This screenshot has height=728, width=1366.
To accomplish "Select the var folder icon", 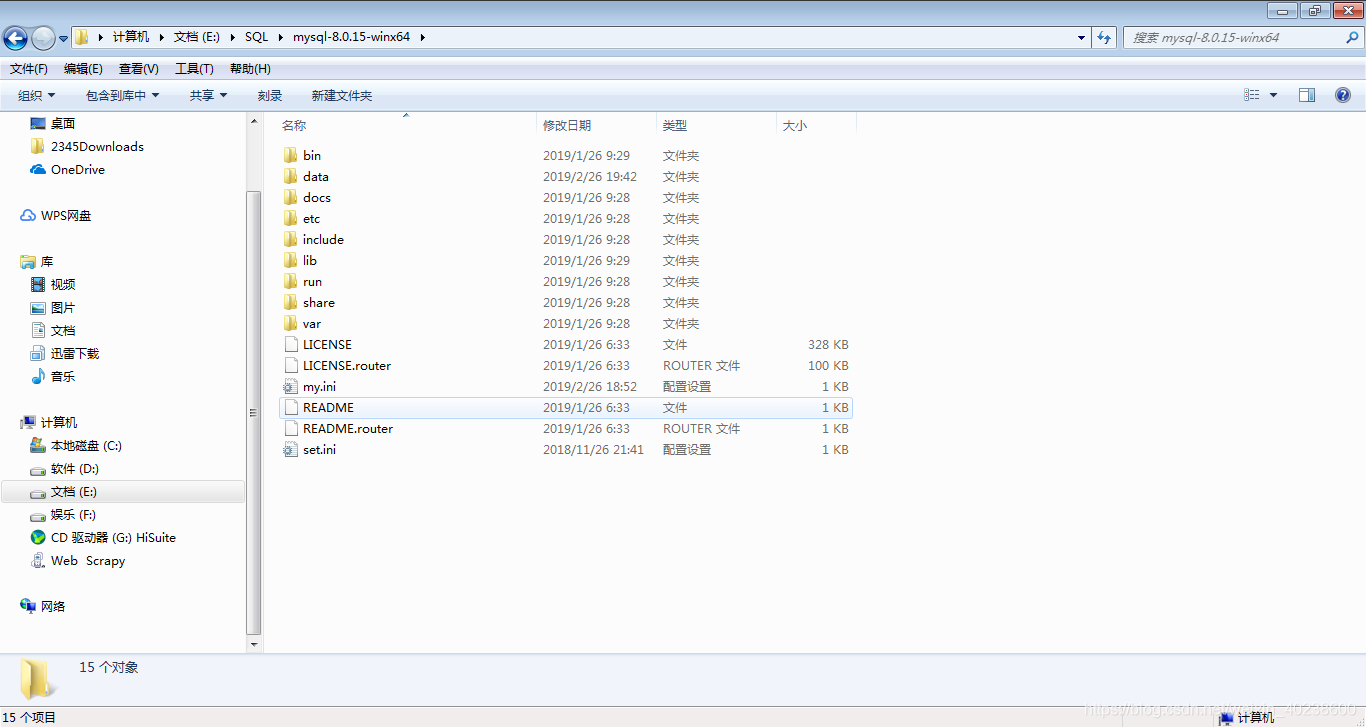I will click(291, 323).
